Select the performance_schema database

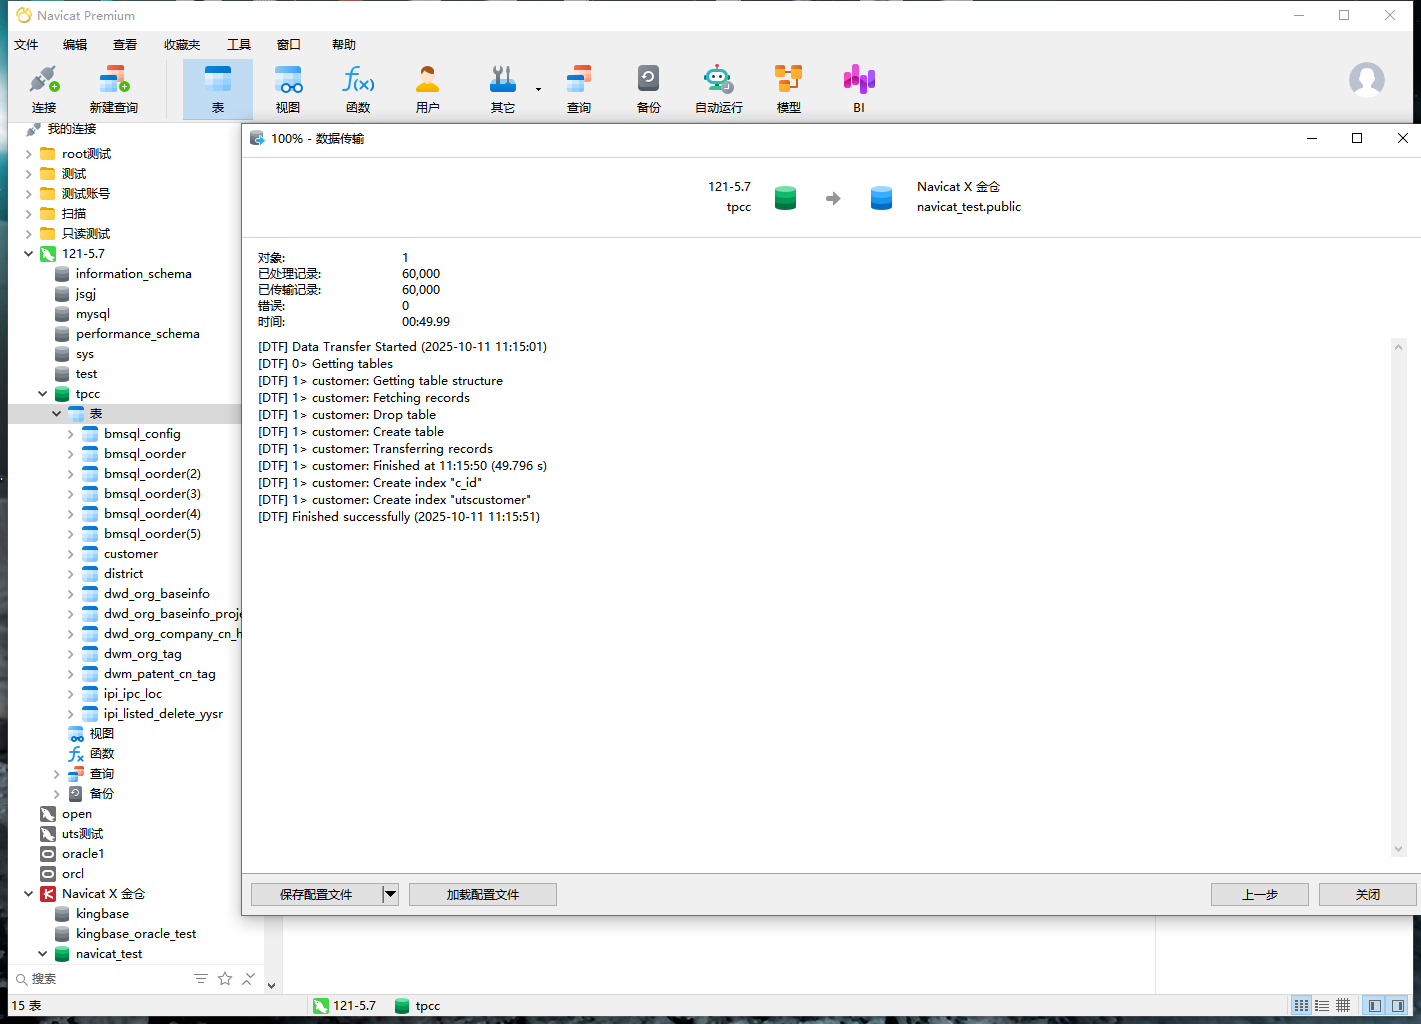137,334
